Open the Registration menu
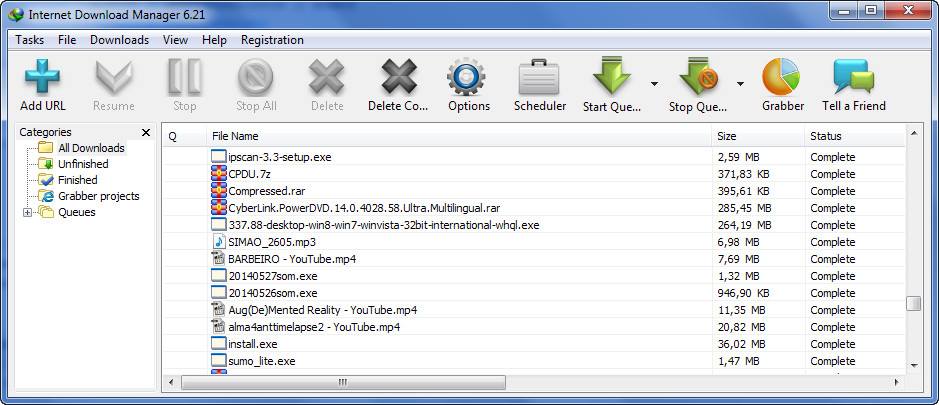The width and height of the screenshot is (939, 405). click(x=272, y=40)
